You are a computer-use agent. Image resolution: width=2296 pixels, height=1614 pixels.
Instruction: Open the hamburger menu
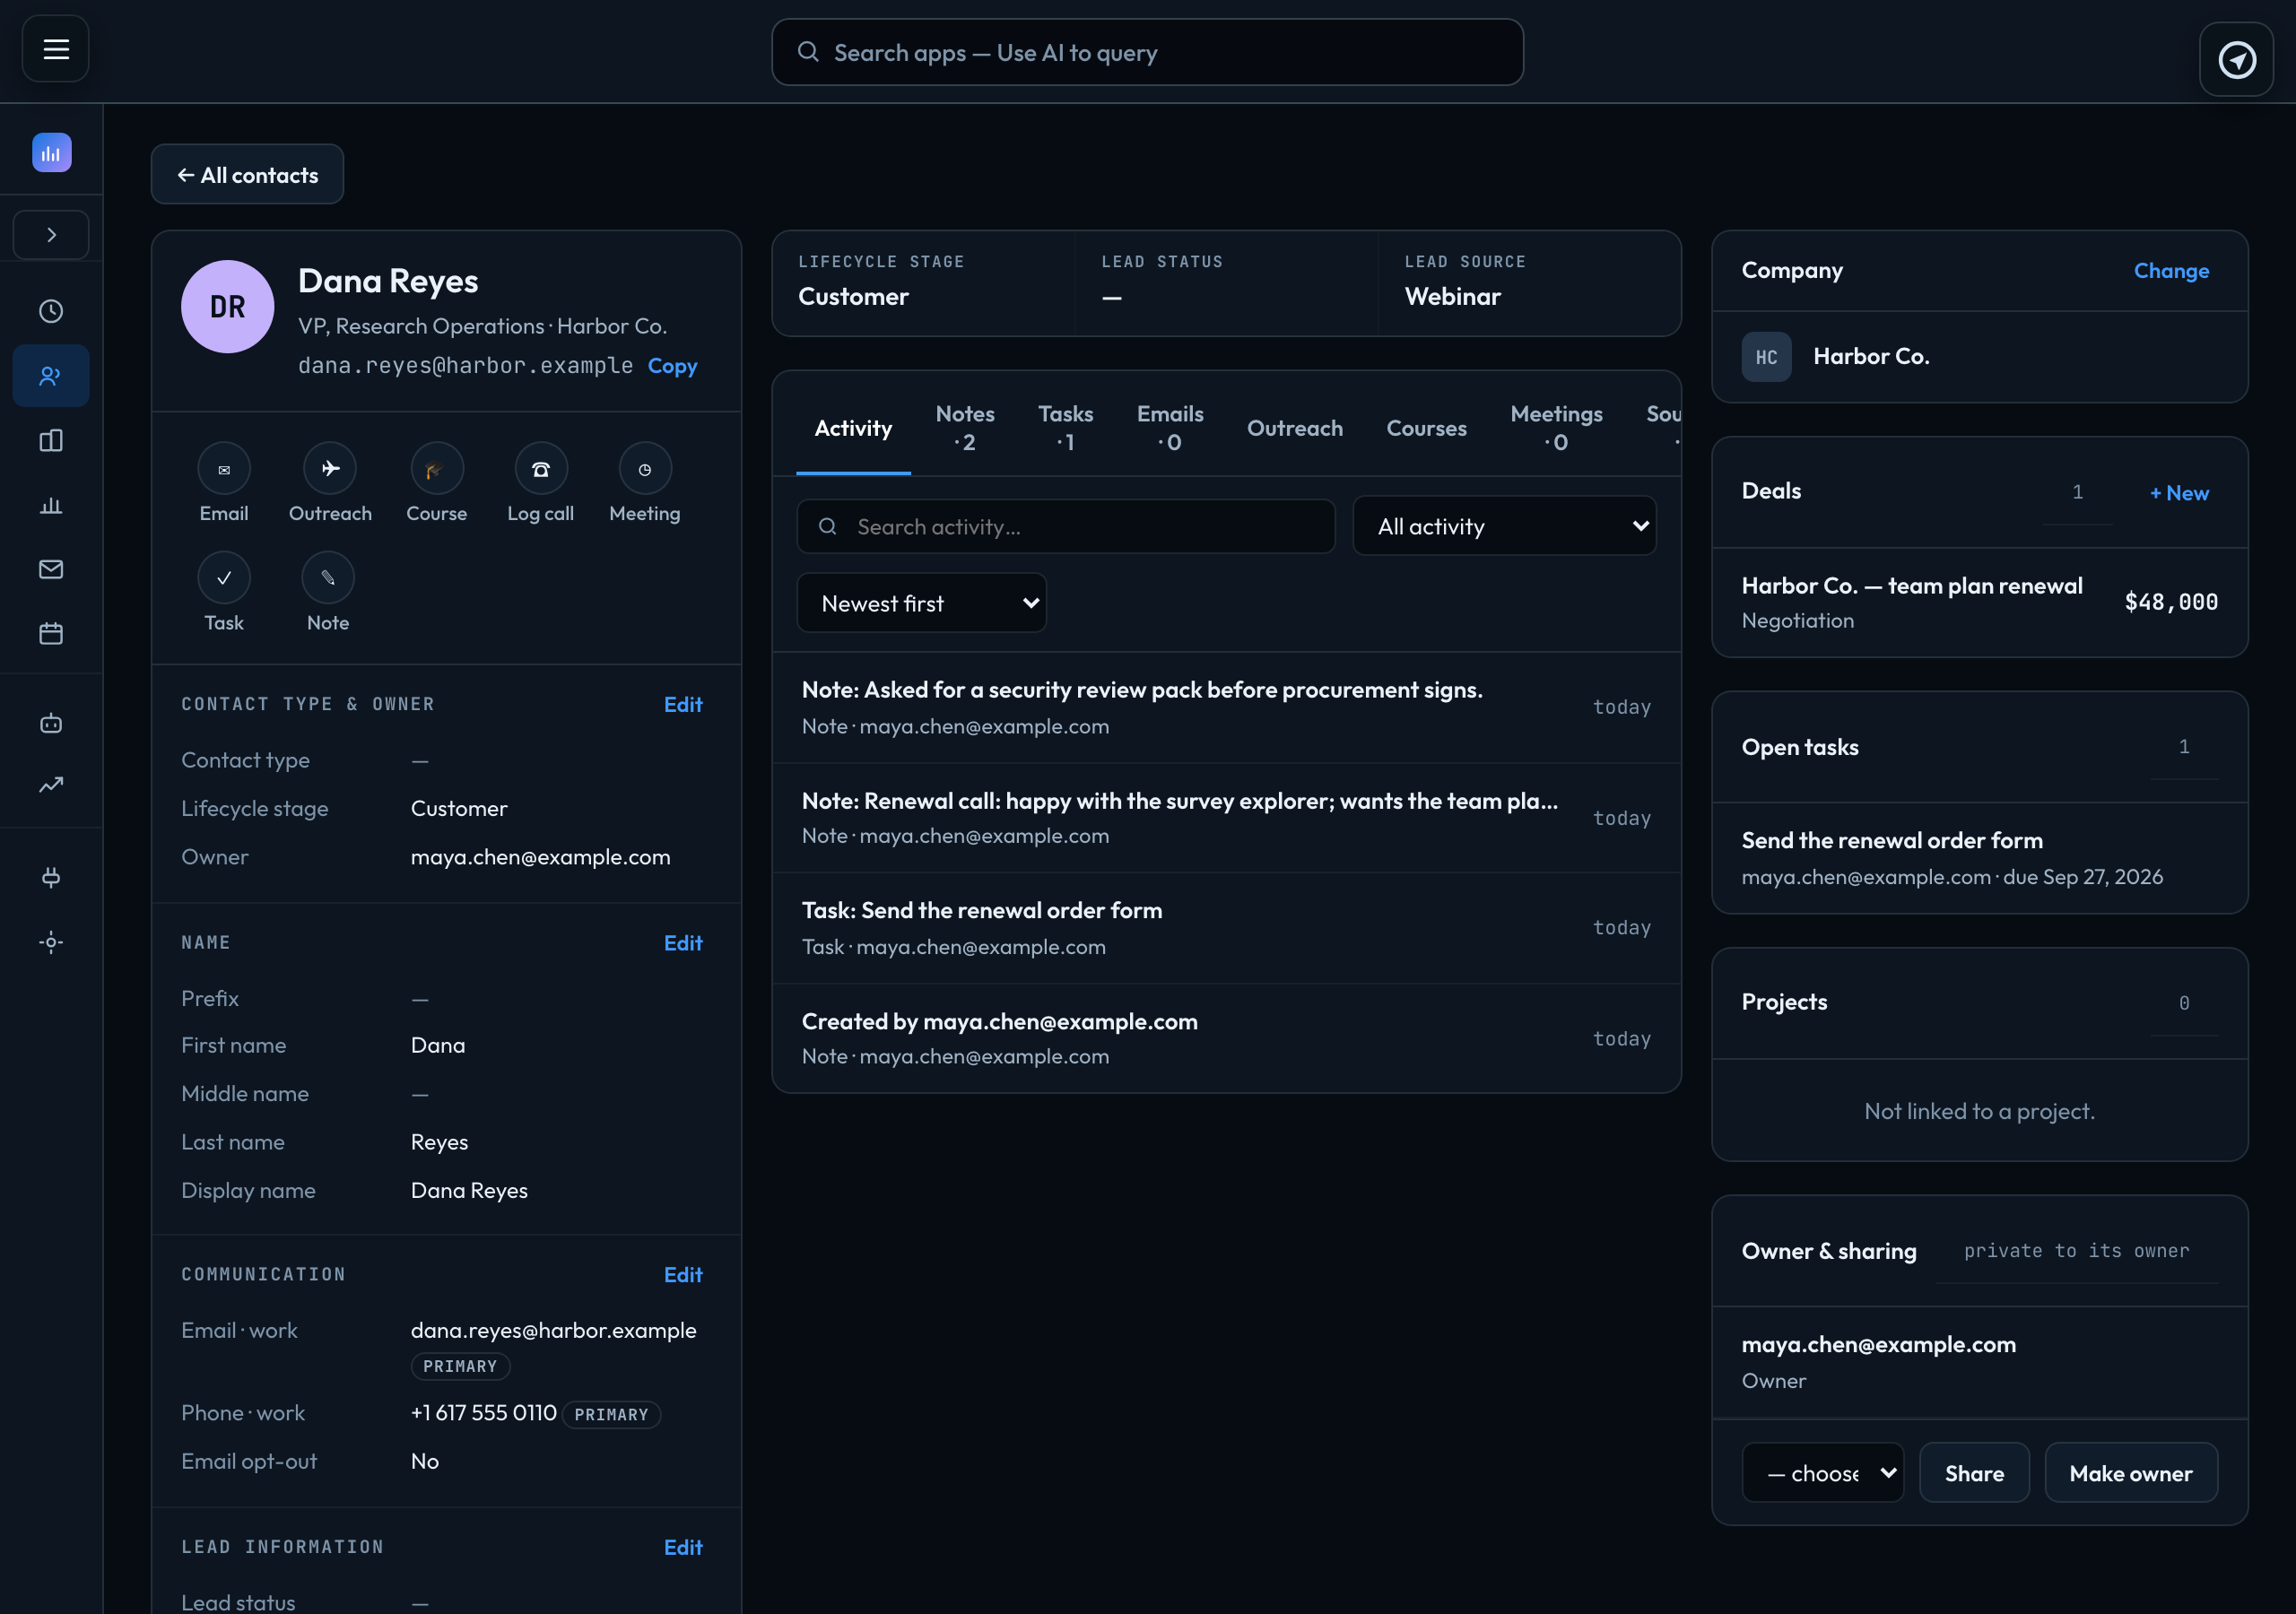(x=56, y=49)
